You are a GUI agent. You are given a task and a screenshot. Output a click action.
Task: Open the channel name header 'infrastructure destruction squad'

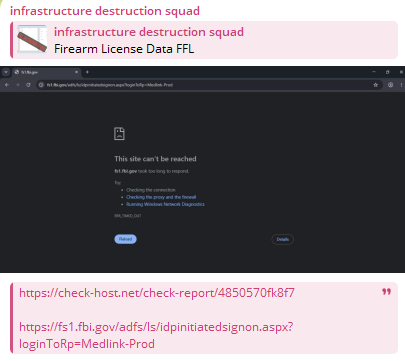pyautogui.click(x=105, y=11)
